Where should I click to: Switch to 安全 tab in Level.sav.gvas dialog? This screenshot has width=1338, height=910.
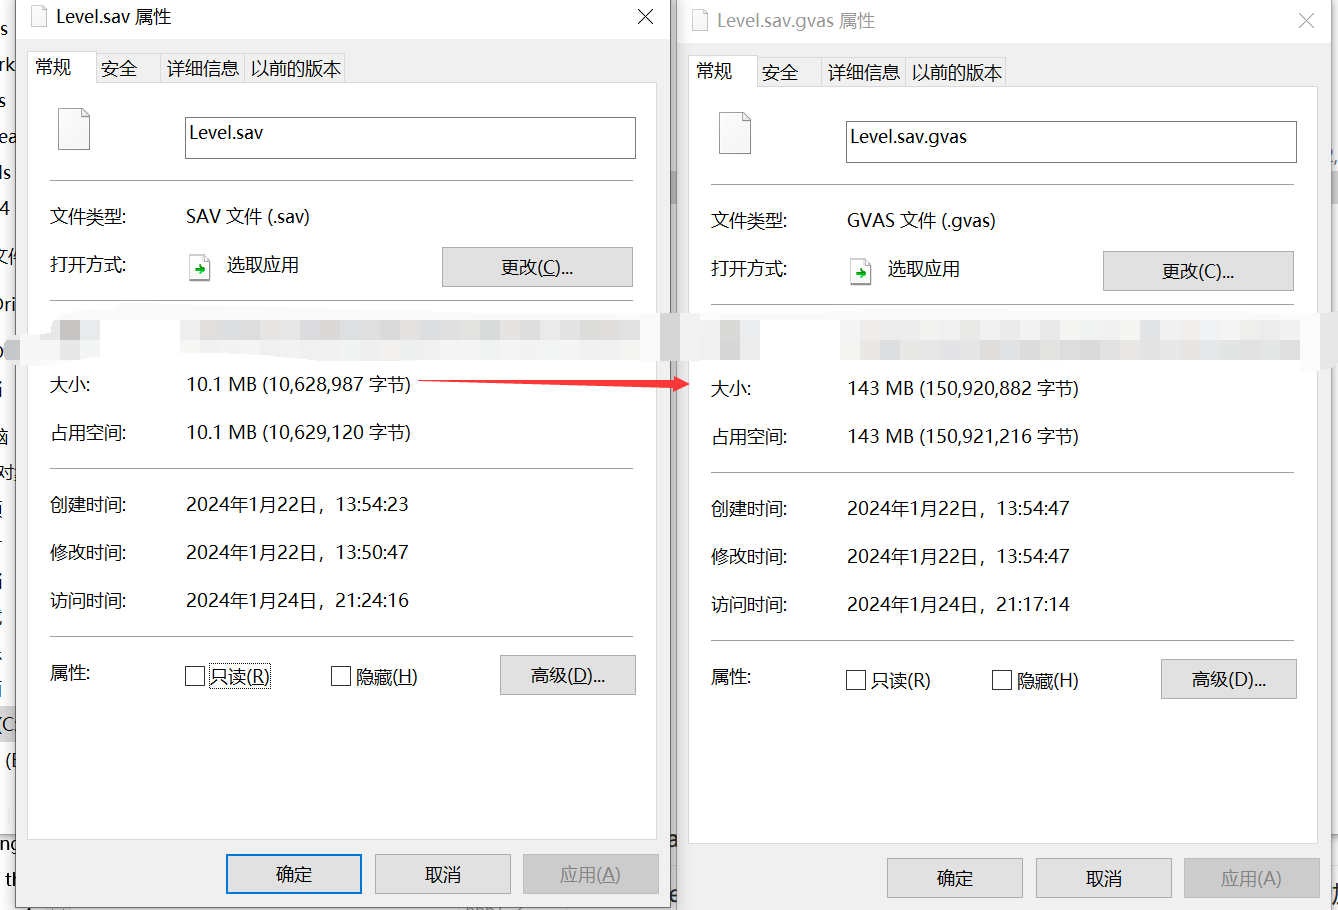tap(789, 73)
